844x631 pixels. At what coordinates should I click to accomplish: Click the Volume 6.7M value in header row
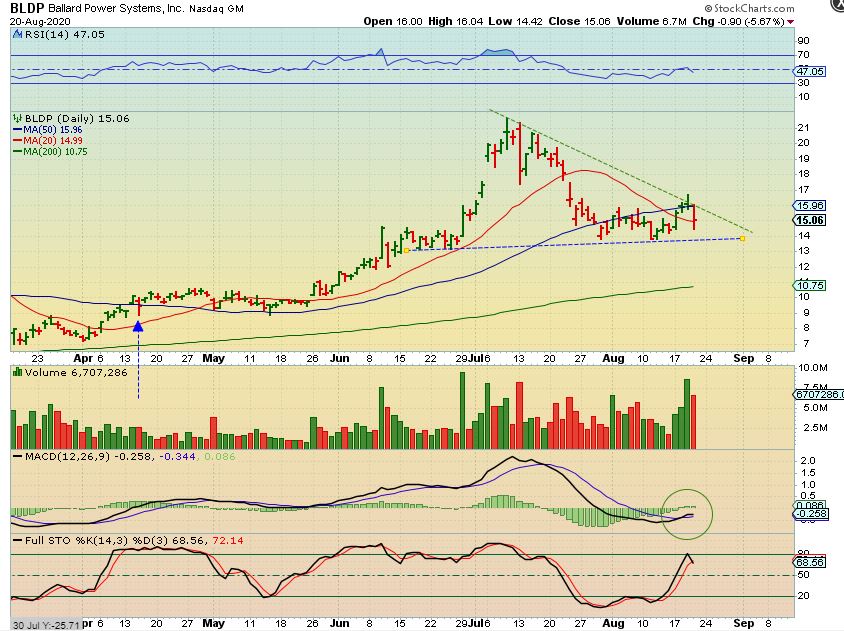651,22
